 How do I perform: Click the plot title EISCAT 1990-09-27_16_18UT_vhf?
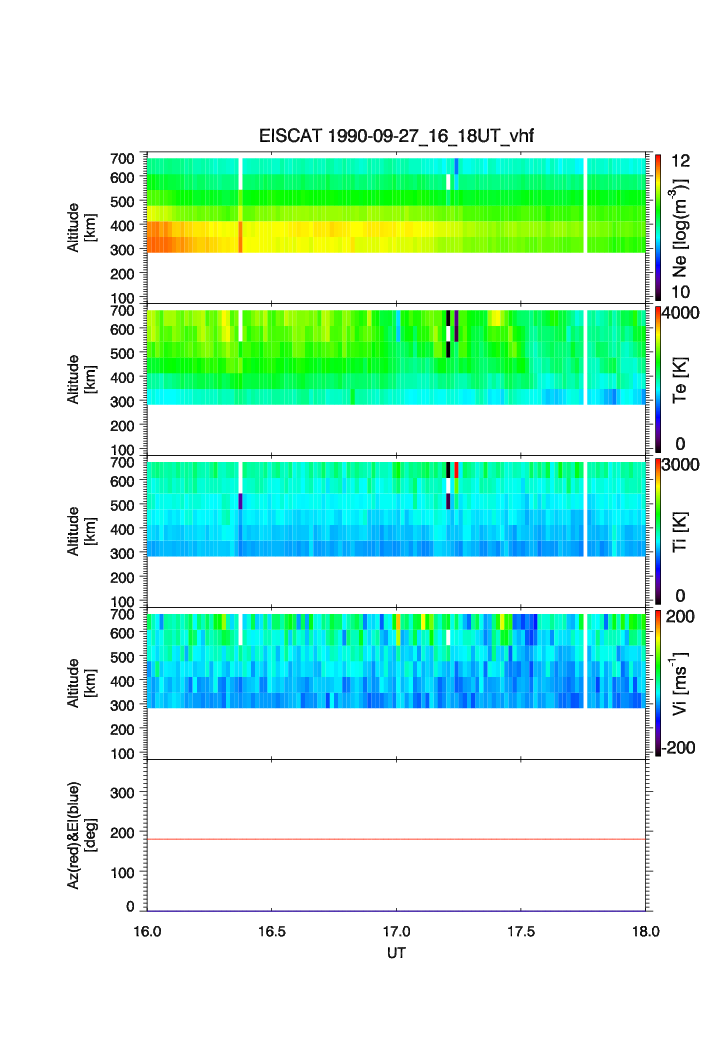[396, 136]
